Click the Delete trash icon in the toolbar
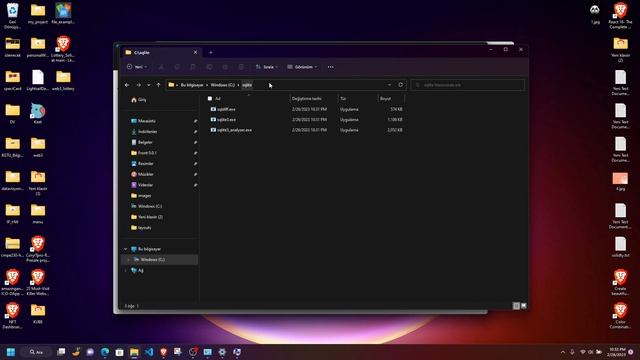Image resolution: width=640 pixels, height=360 pixels. (x=241, y=67)
